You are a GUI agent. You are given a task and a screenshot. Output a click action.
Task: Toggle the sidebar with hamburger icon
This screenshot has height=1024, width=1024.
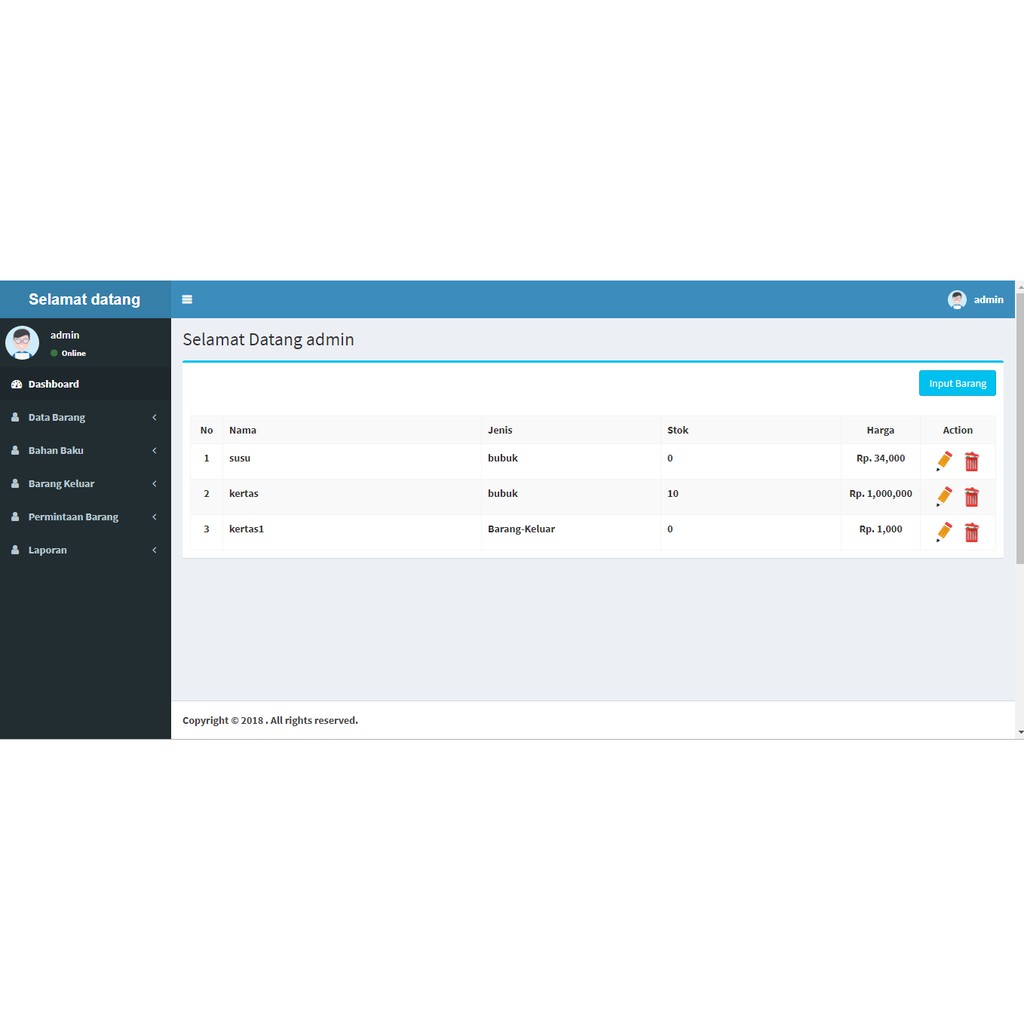187,299
